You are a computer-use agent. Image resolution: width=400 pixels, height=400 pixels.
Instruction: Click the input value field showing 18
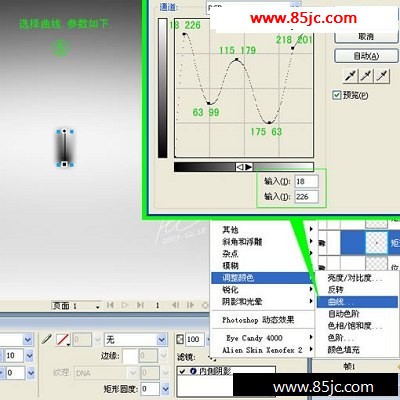tap(306, 181)
